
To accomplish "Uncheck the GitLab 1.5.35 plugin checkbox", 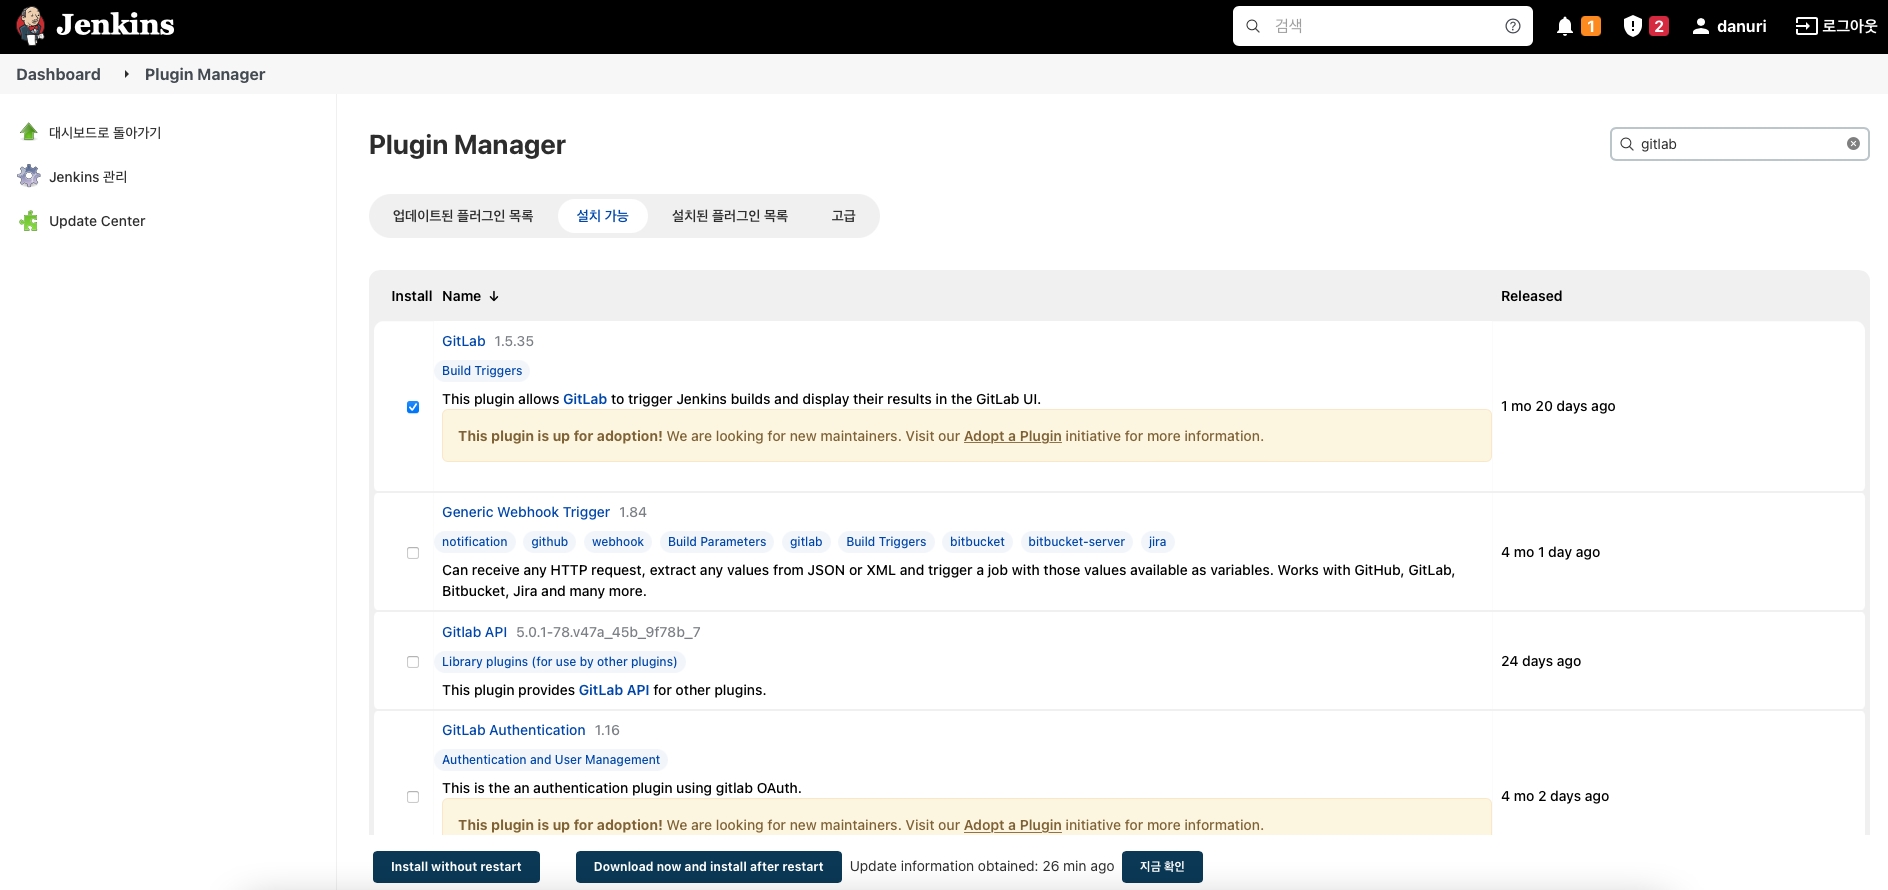I will pos(413,407).
